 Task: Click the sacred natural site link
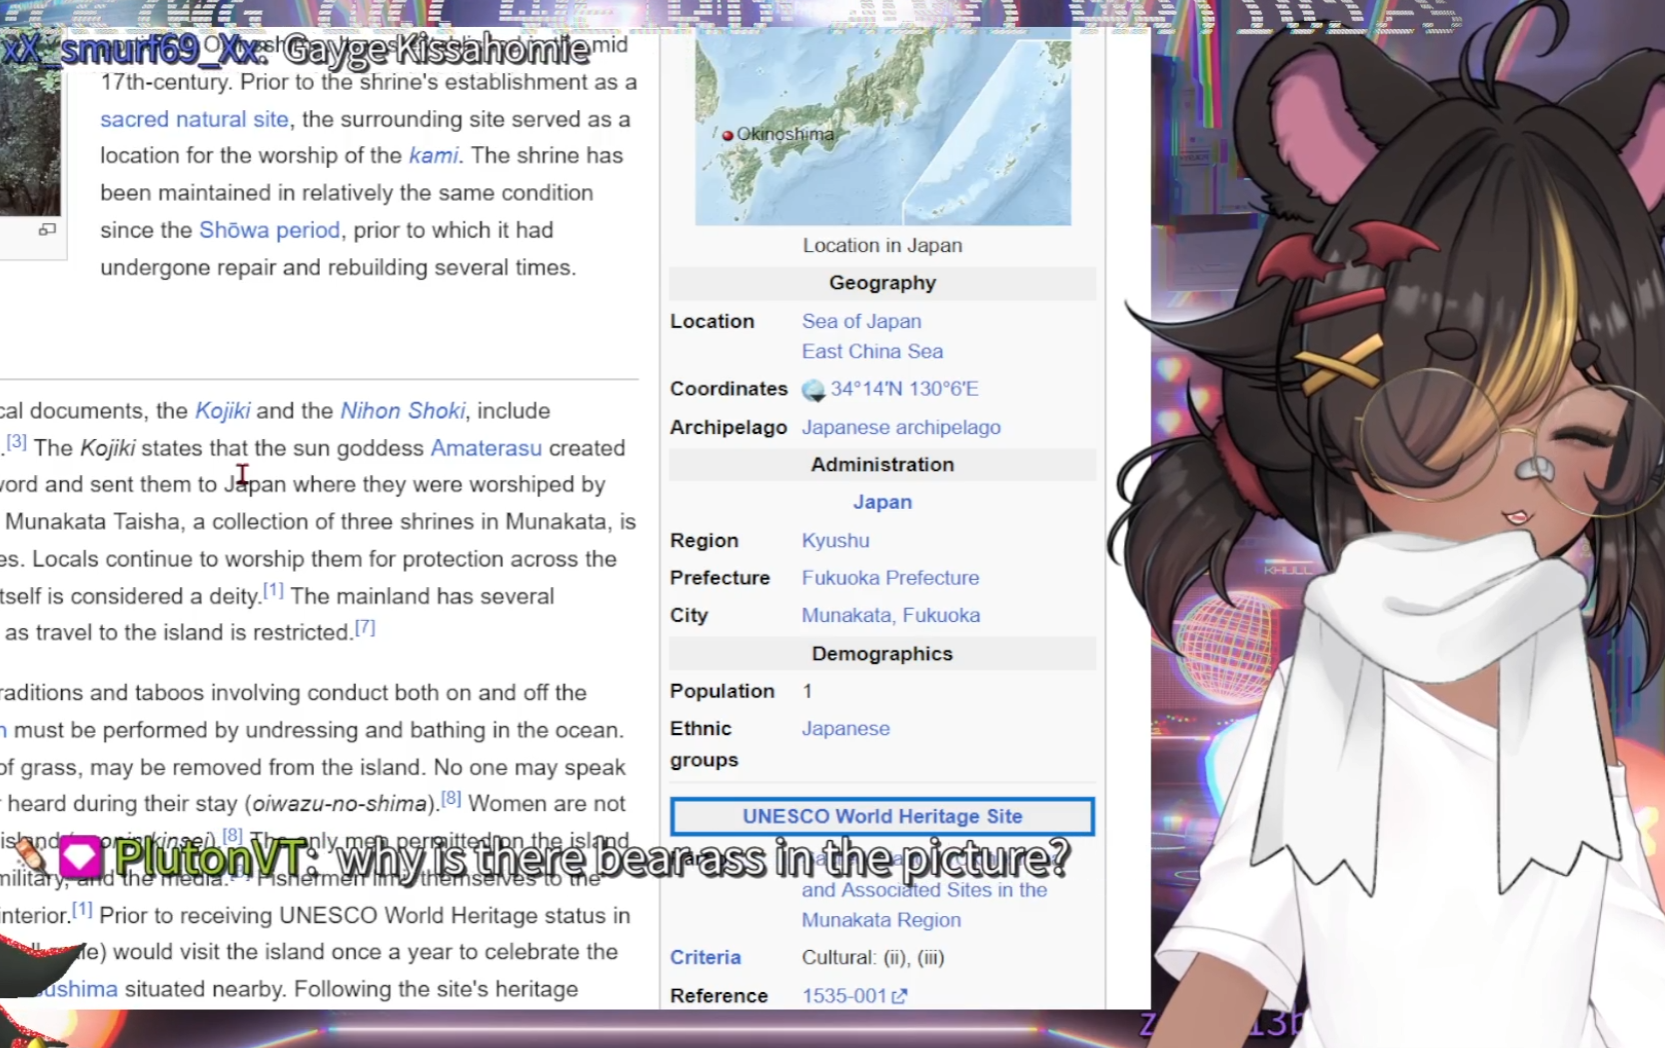(194, 119)
